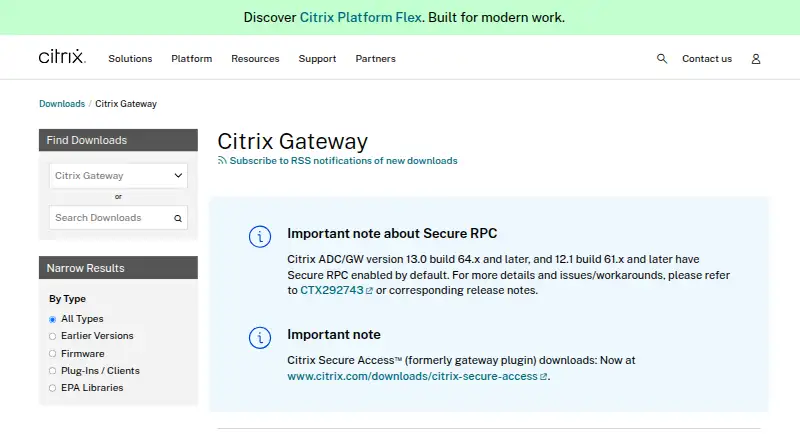Pick the Plug-Ins / Clients radio option
The image size is (800, 440).
click(x=52, y=371)
